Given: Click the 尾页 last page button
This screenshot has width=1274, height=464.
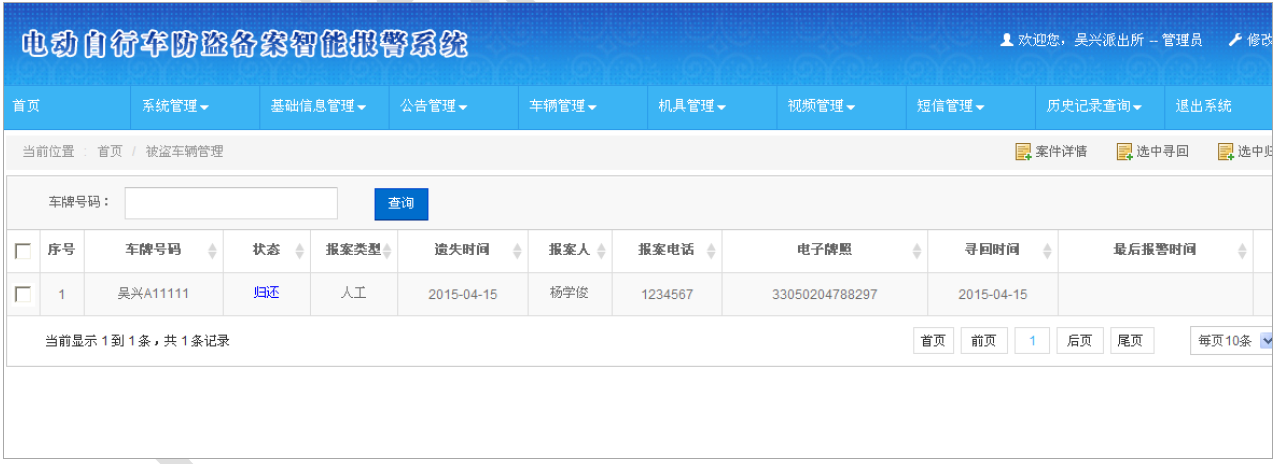Looking at the screenshot, I should point(1131,341).
